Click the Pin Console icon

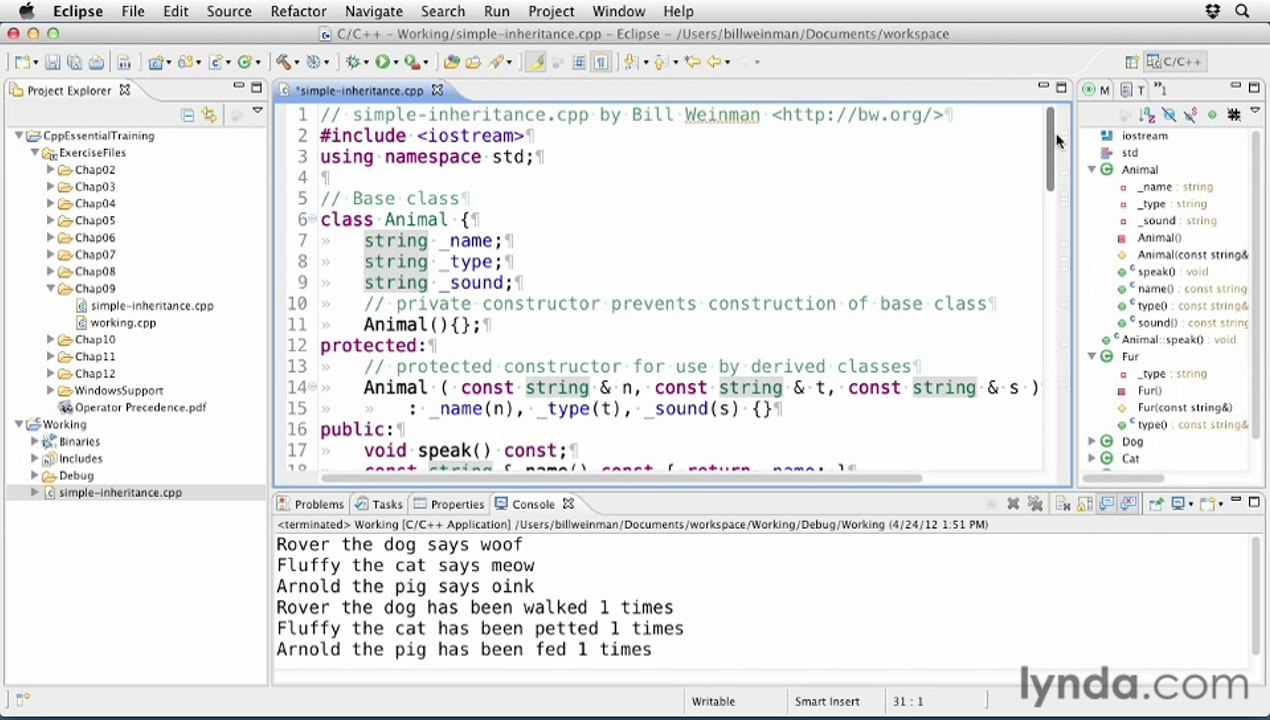pos(1156,504)
